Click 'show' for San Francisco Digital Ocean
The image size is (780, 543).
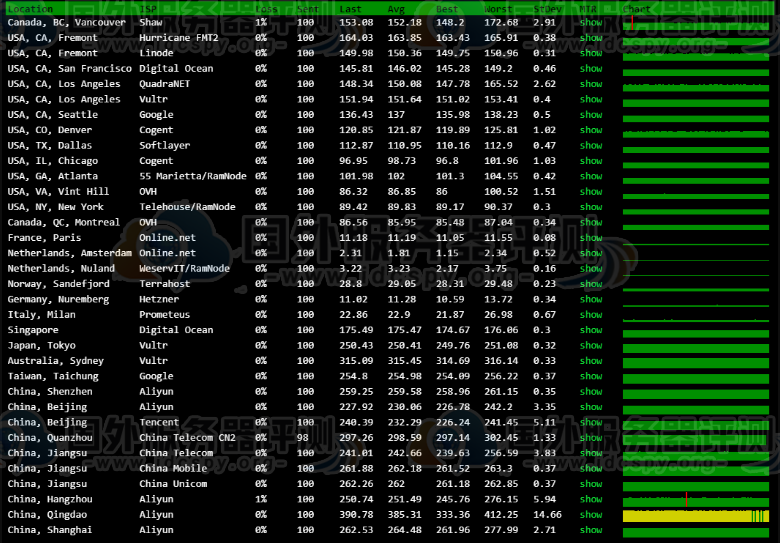tap(590, 69)
